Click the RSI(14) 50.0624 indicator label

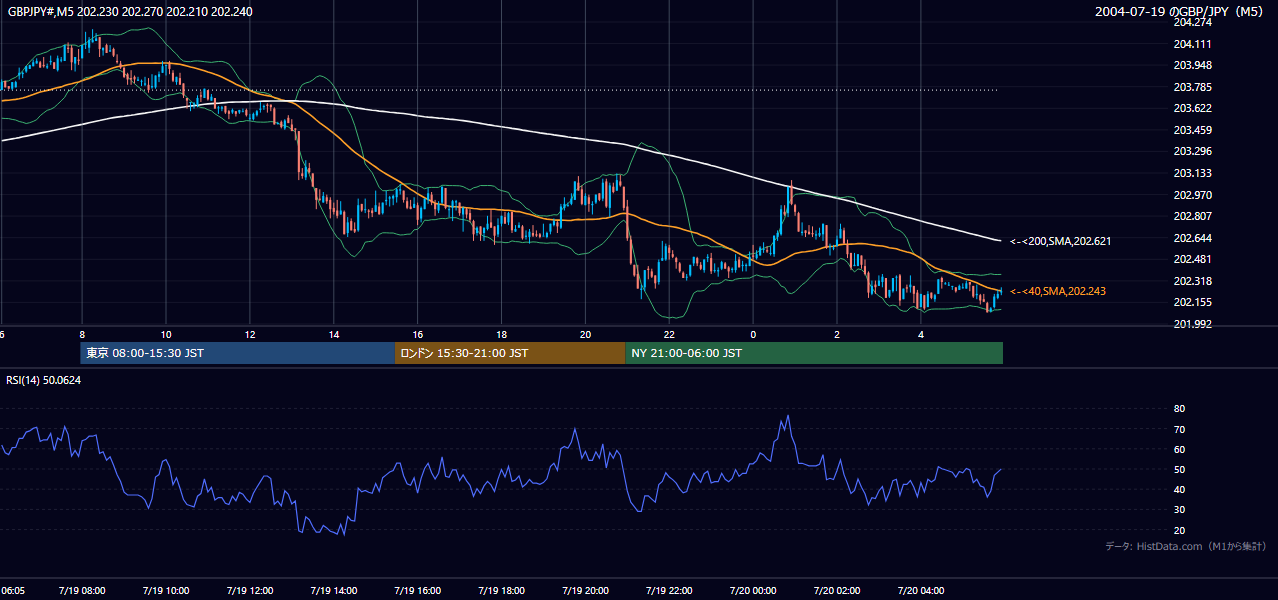tap(44, 380)
